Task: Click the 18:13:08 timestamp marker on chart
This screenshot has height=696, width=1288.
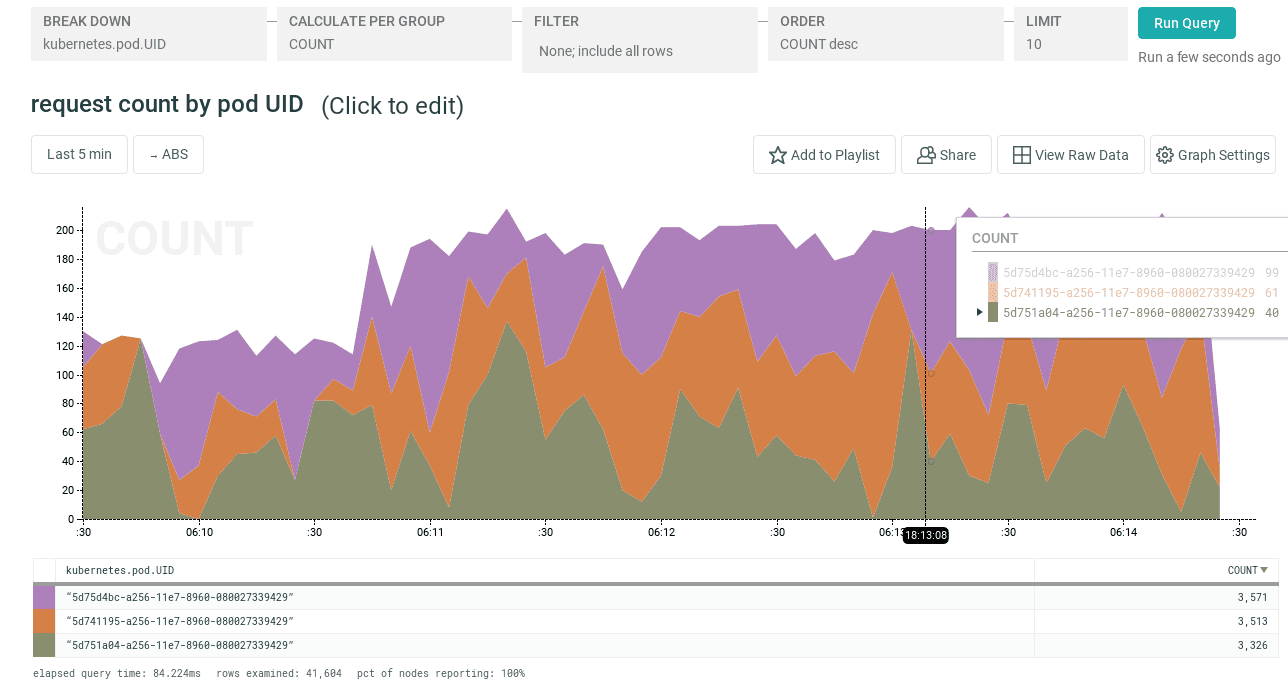Action: pos(925,535)
